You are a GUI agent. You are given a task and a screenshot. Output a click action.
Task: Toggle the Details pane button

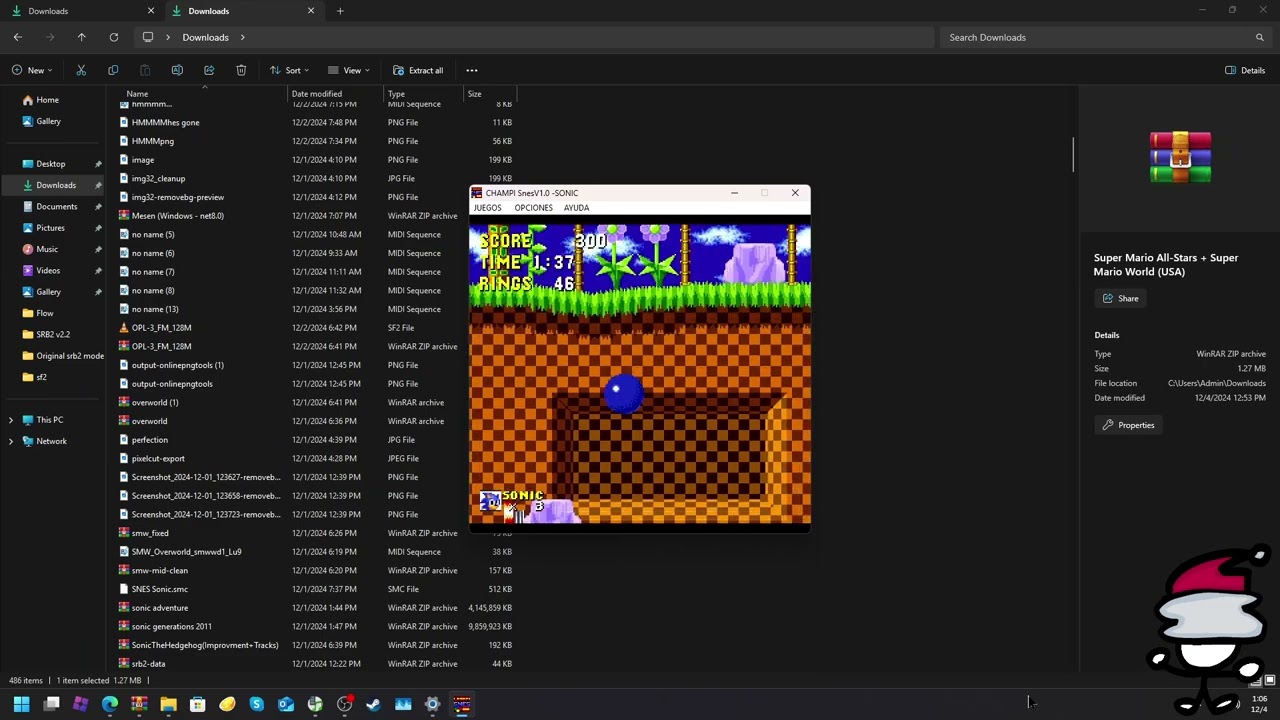point(1245,70)
